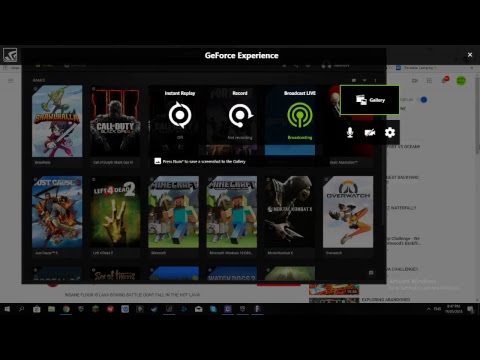Open the Mail app from taskbar
The height and width of the screenshot is (360, 480).
(198, 309)
